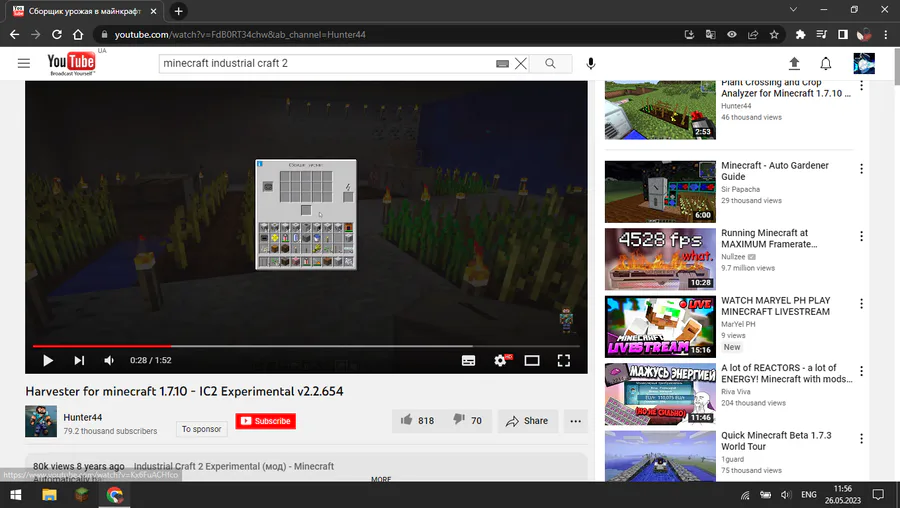This screenshot has height=508, width=900.
Task: Open options for Running Minecraft at MAXIMUM Framerate
Action: click(861, 236)
